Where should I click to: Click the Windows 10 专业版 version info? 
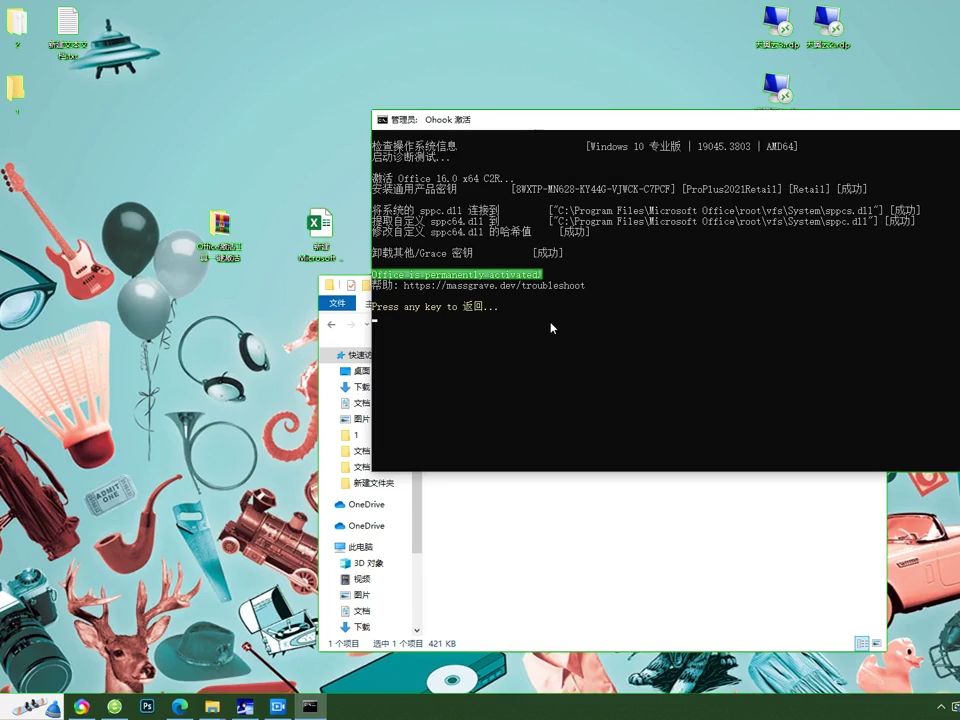tap(692, 146)
